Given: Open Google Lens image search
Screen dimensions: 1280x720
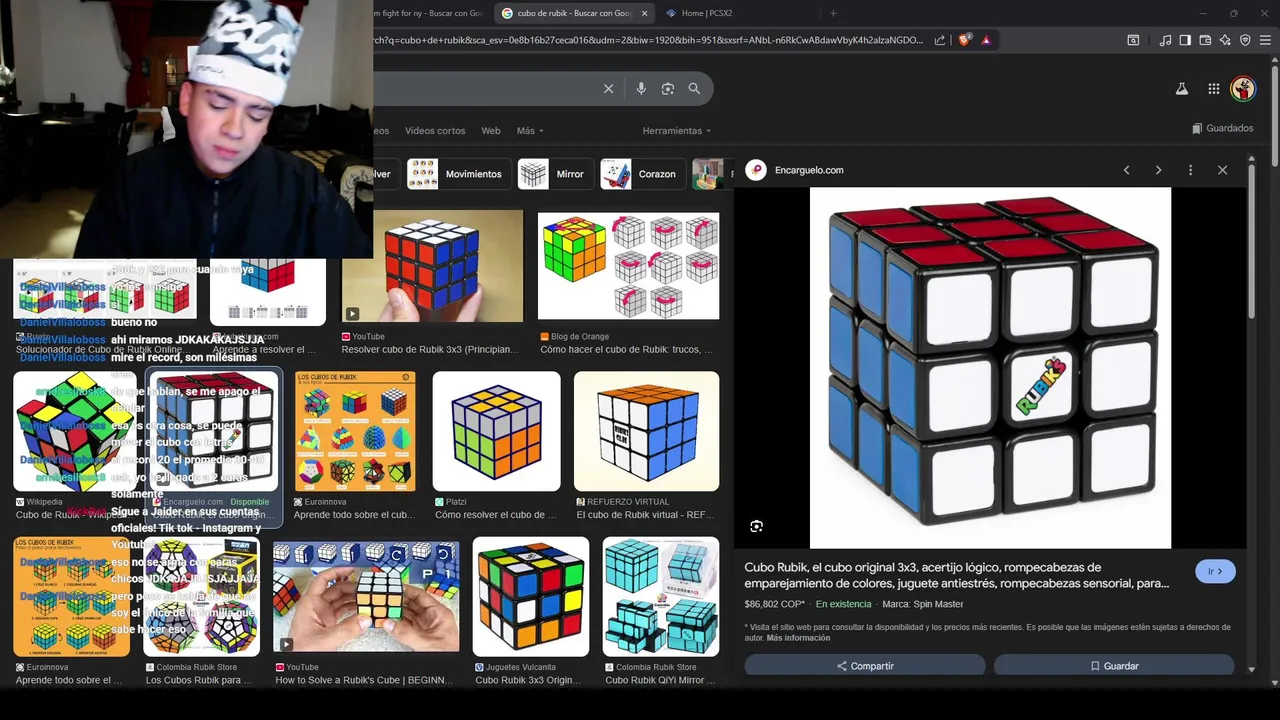Looking at the screenshot, I should [668, 89].
